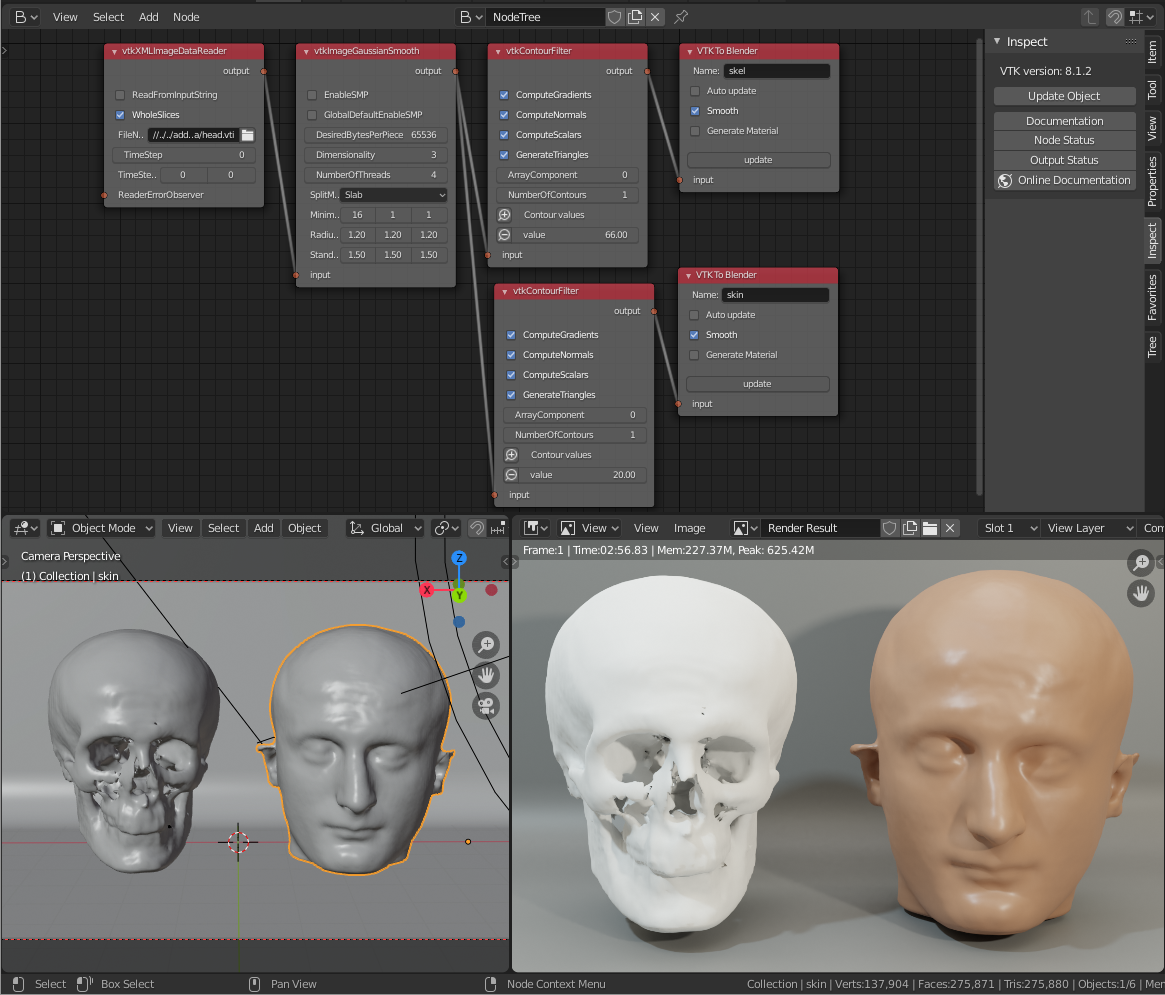The height and width of the screenshot is (995, 1165).
Task: Switch to the Favorites sidebar tab
Action: coord(1152,297)
